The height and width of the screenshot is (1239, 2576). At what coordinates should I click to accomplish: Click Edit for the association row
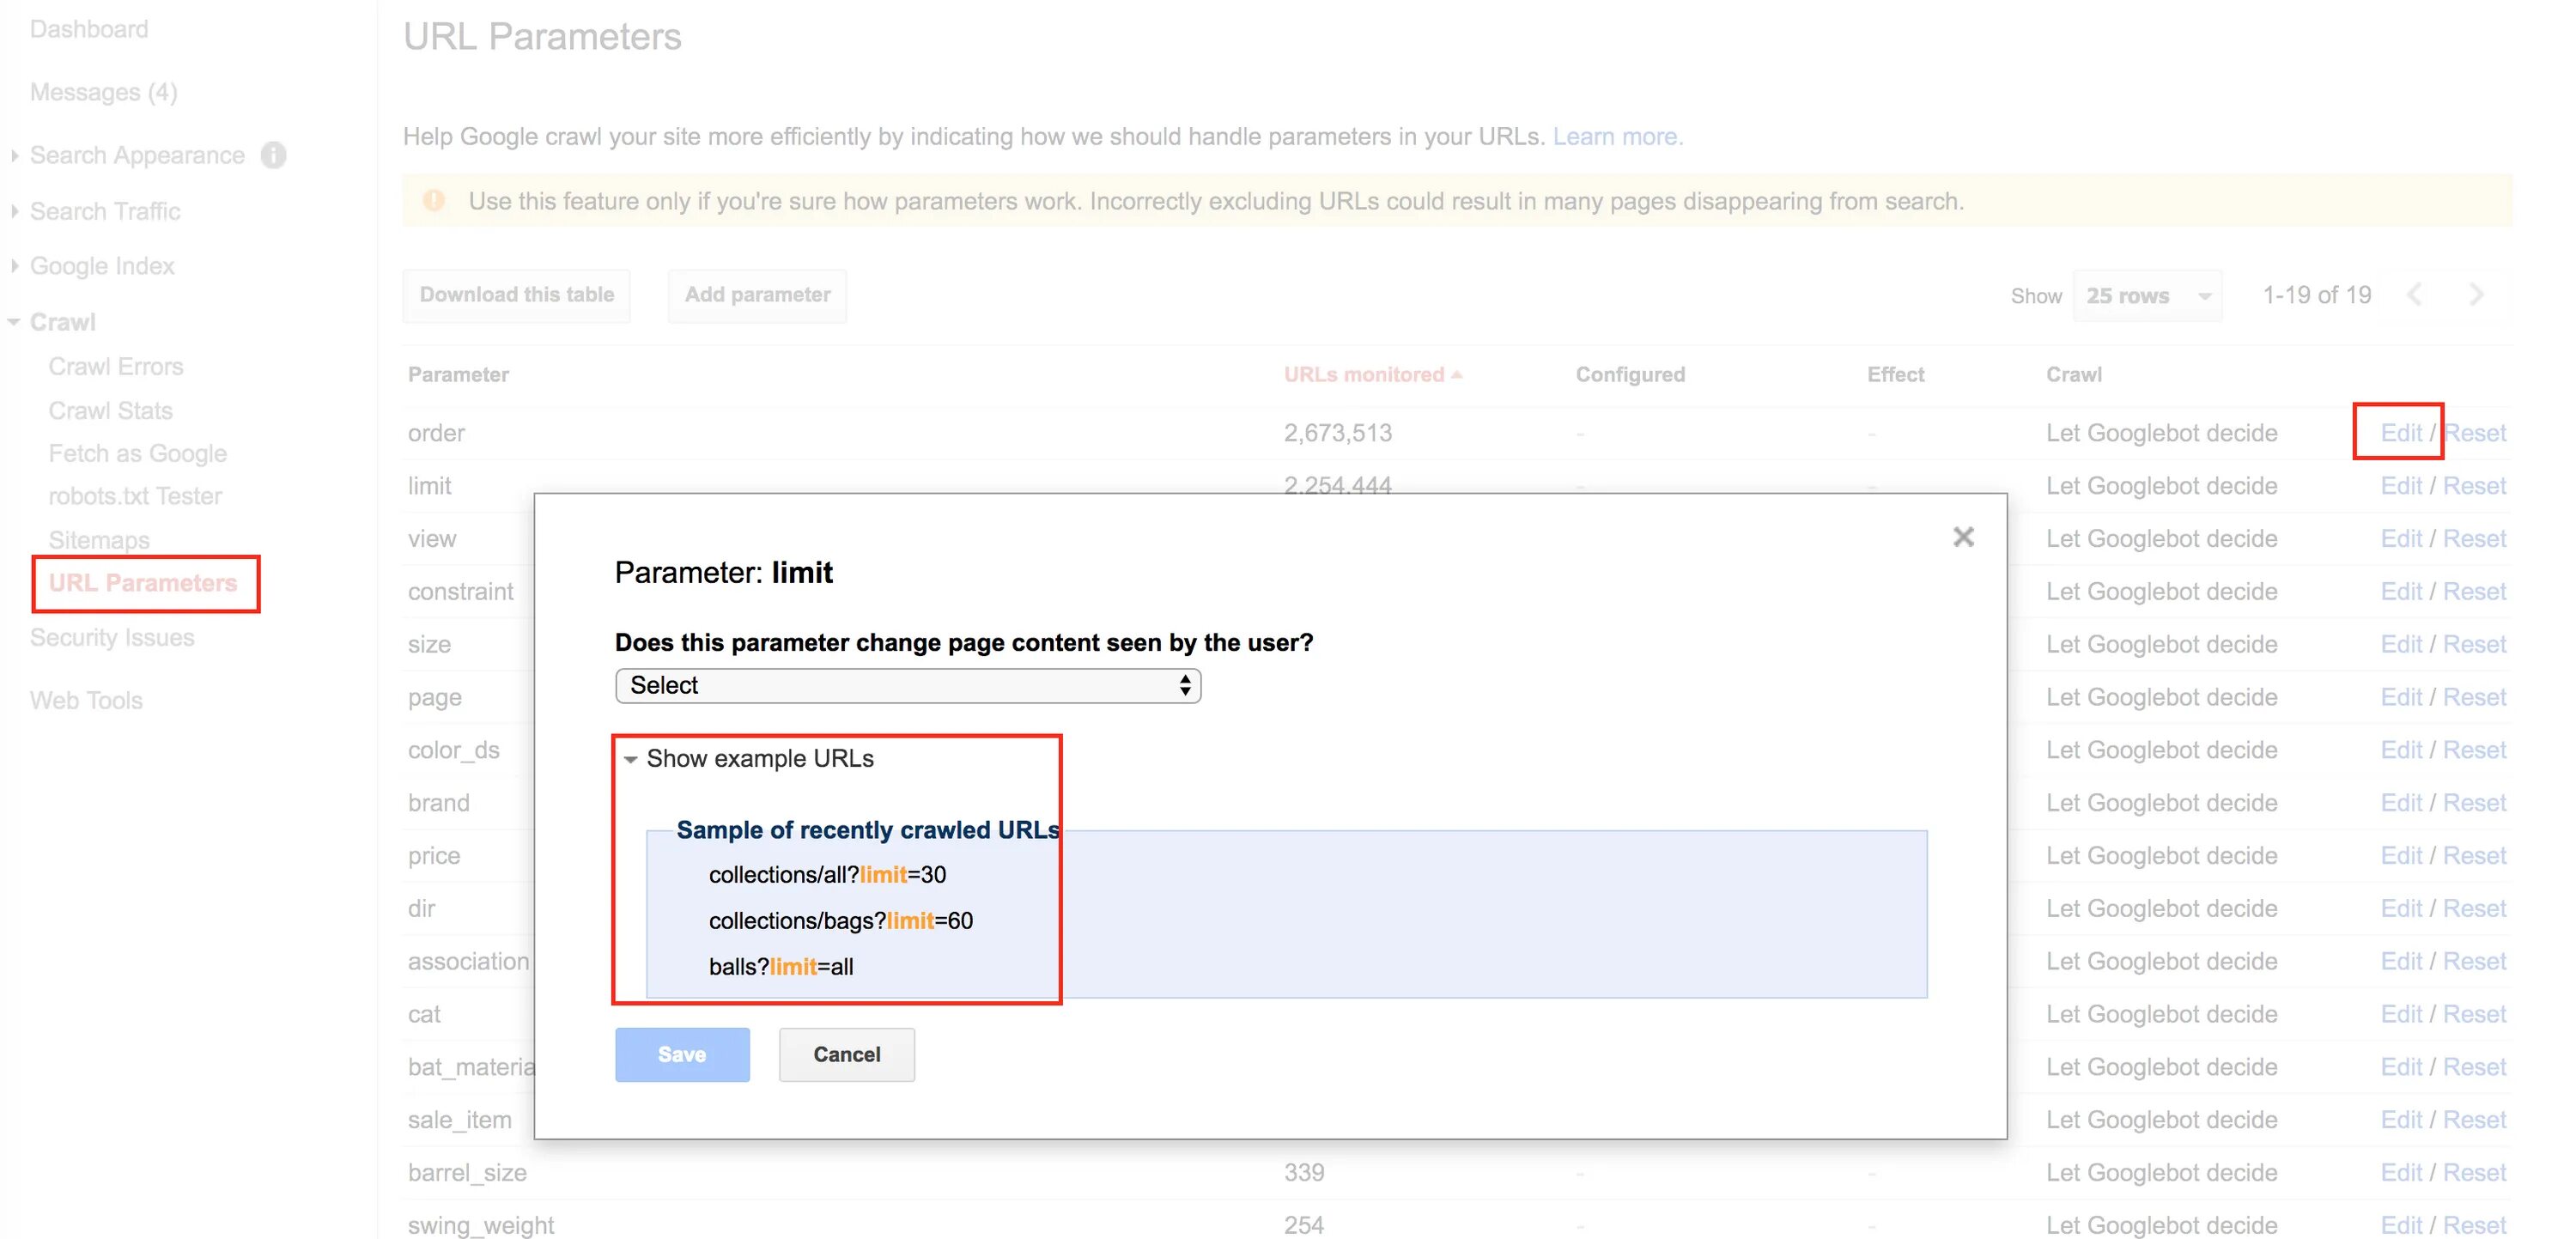(x=2401, y=962)
